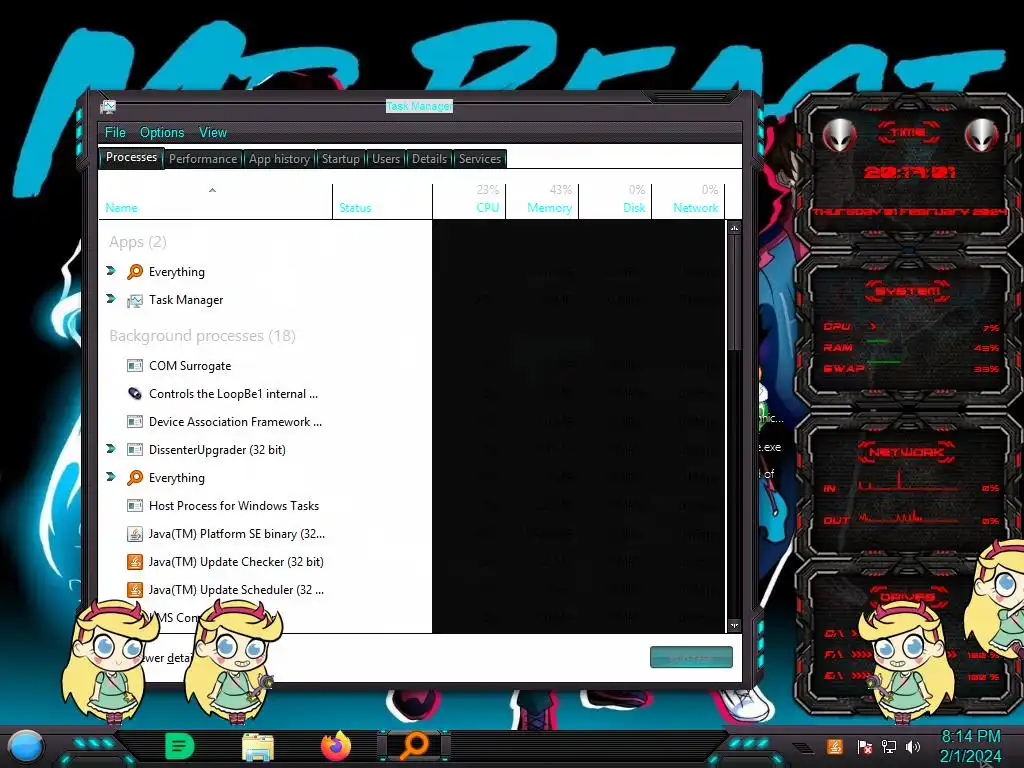Click the Everything app magnifier icon under Apps

click(x=135, y=272)
